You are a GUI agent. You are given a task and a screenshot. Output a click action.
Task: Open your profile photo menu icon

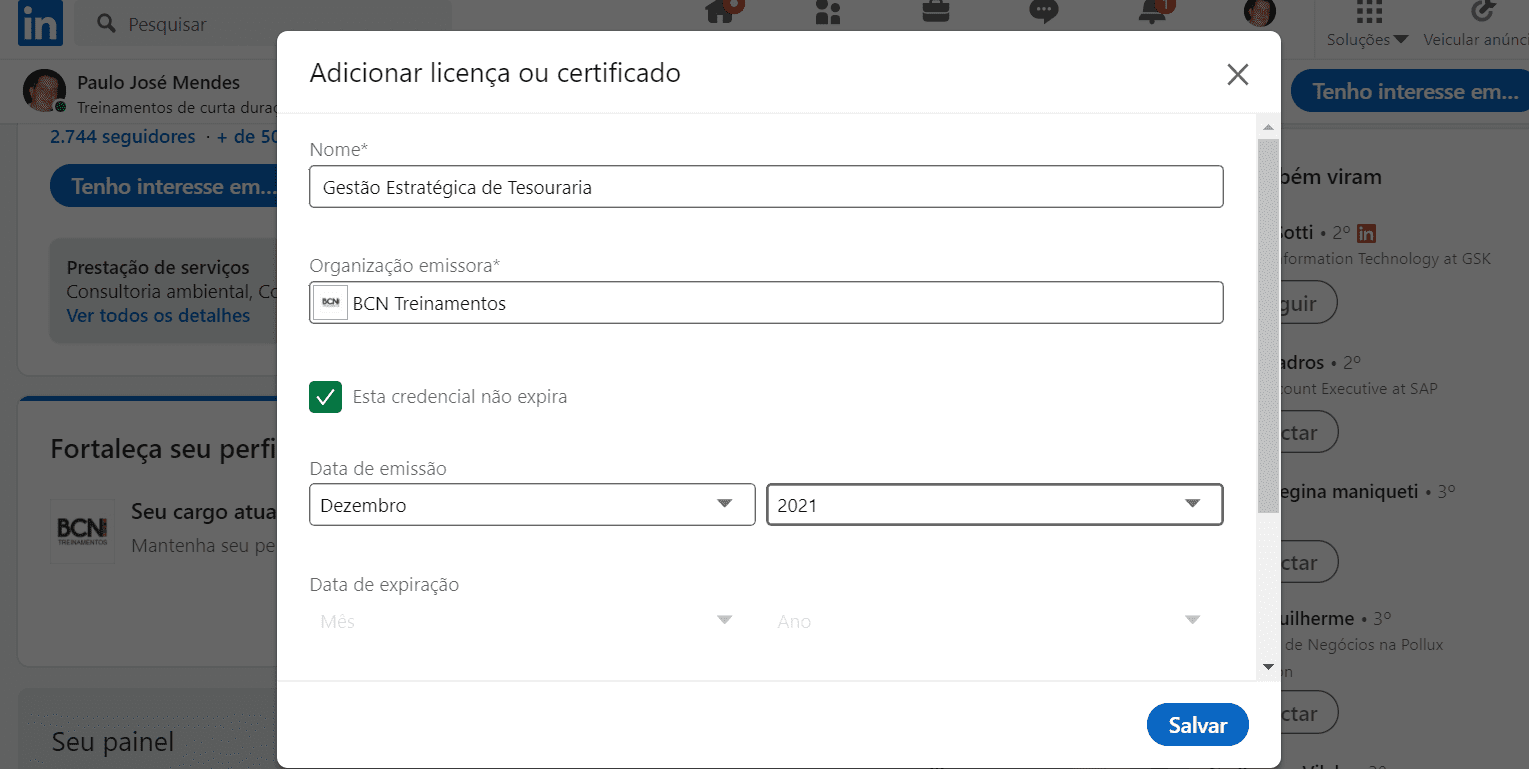(x=1258, y=13)
